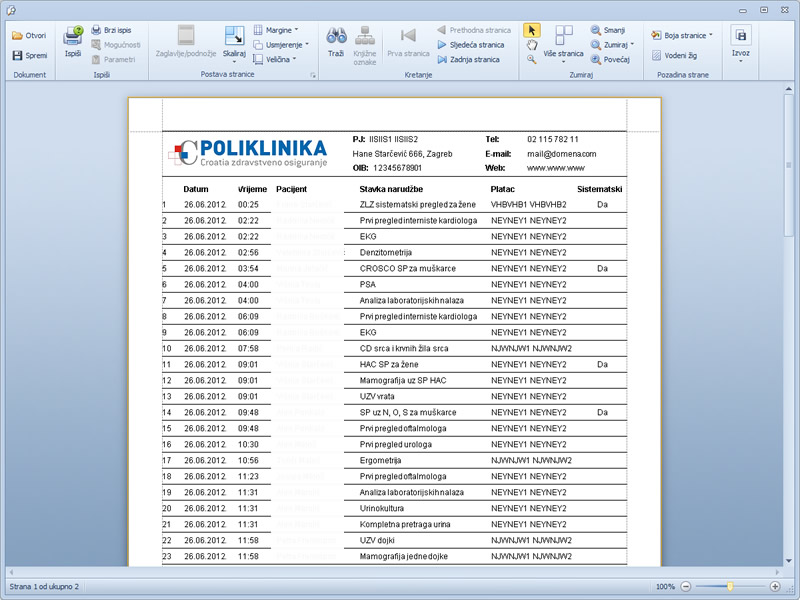The width and height of the screenshot is (800, 600).
Task: Click phone number '02 115 782 11'
Action: 553,139
